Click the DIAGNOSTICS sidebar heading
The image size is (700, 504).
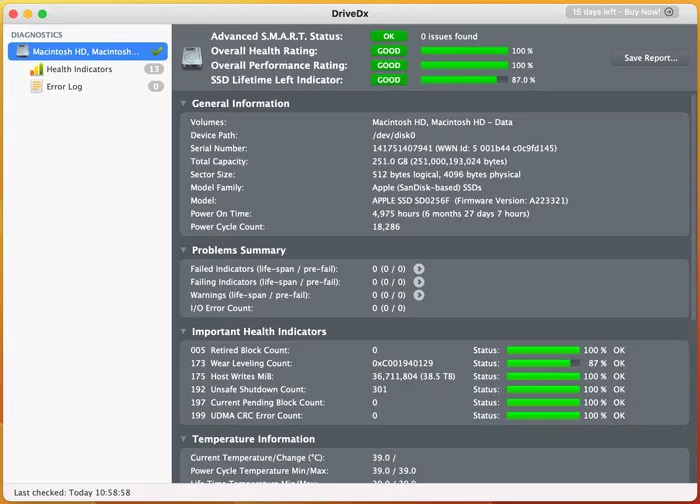pos(37,35)
